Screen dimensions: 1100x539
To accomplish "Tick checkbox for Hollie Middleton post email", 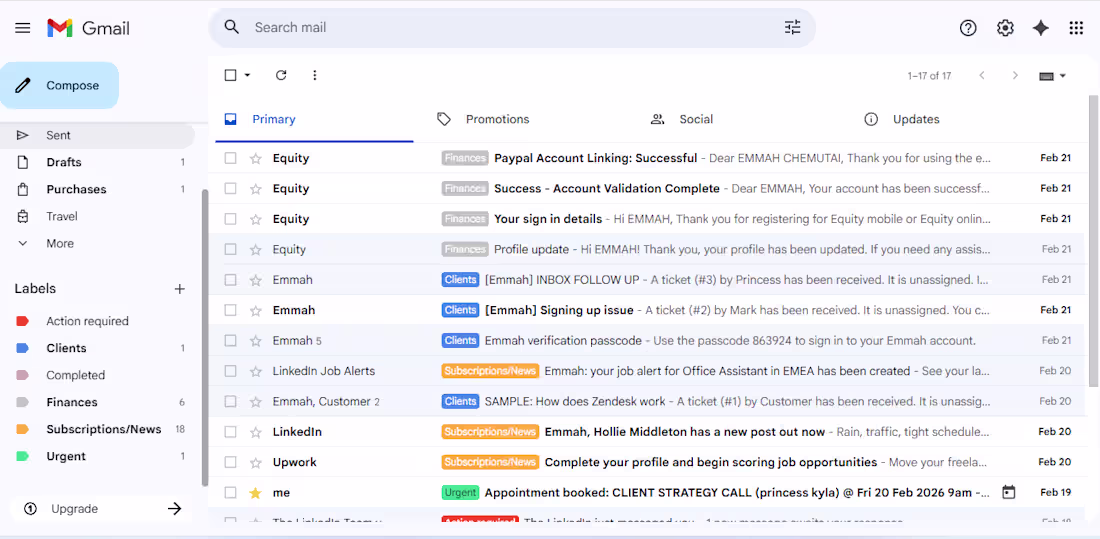I will 230,432.
